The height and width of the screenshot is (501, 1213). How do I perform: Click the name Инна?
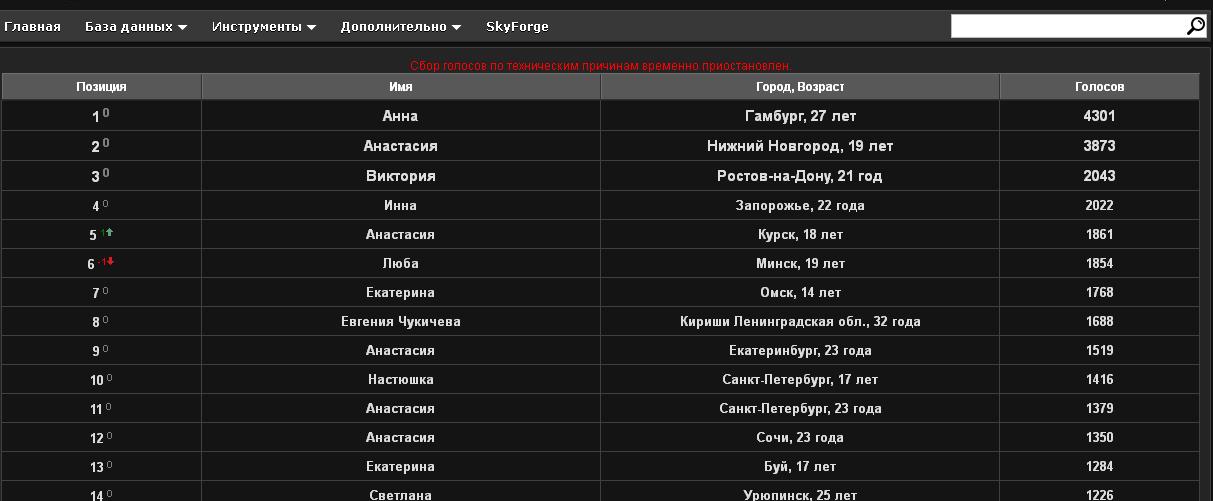pos(400,205)
